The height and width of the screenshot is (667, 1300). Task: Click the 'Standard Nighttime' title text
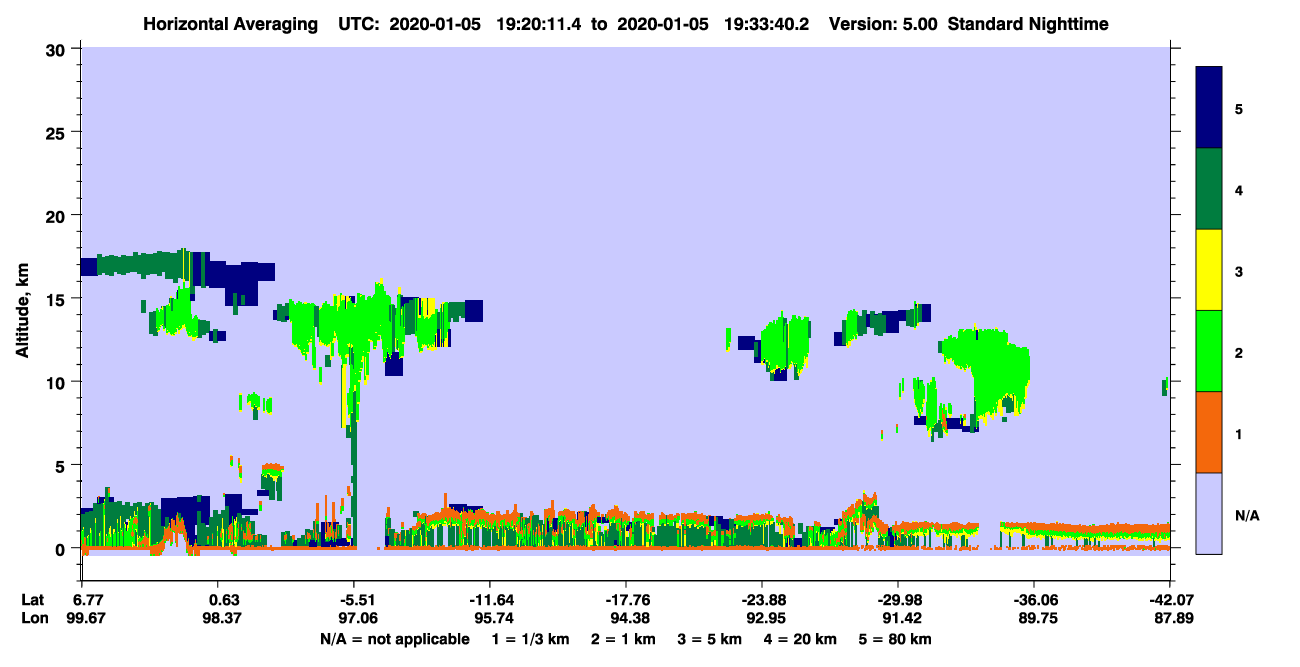[1028, 23]
